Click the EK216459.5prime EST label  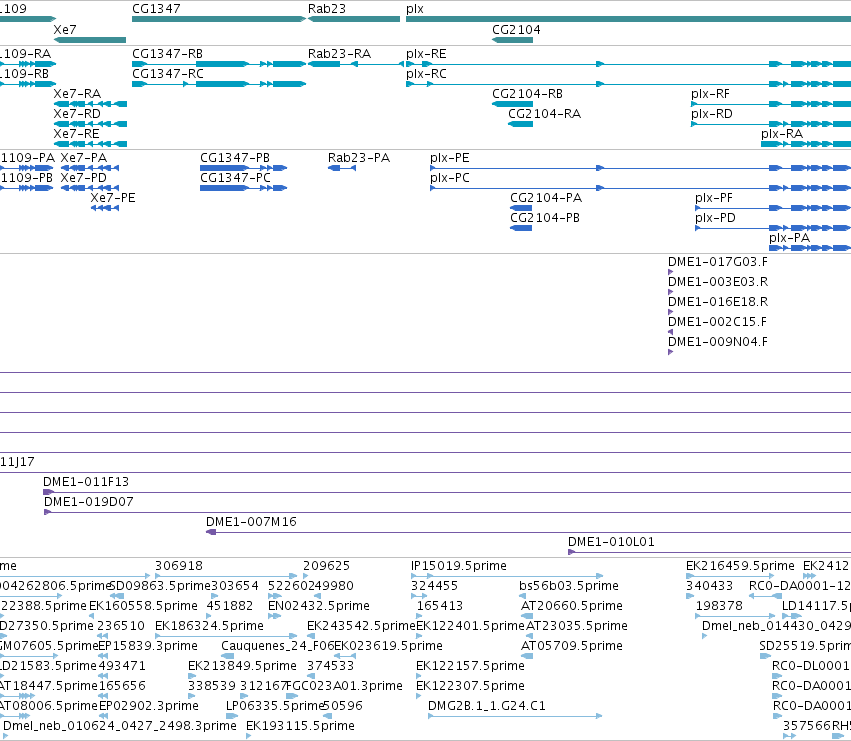point(740,566)
